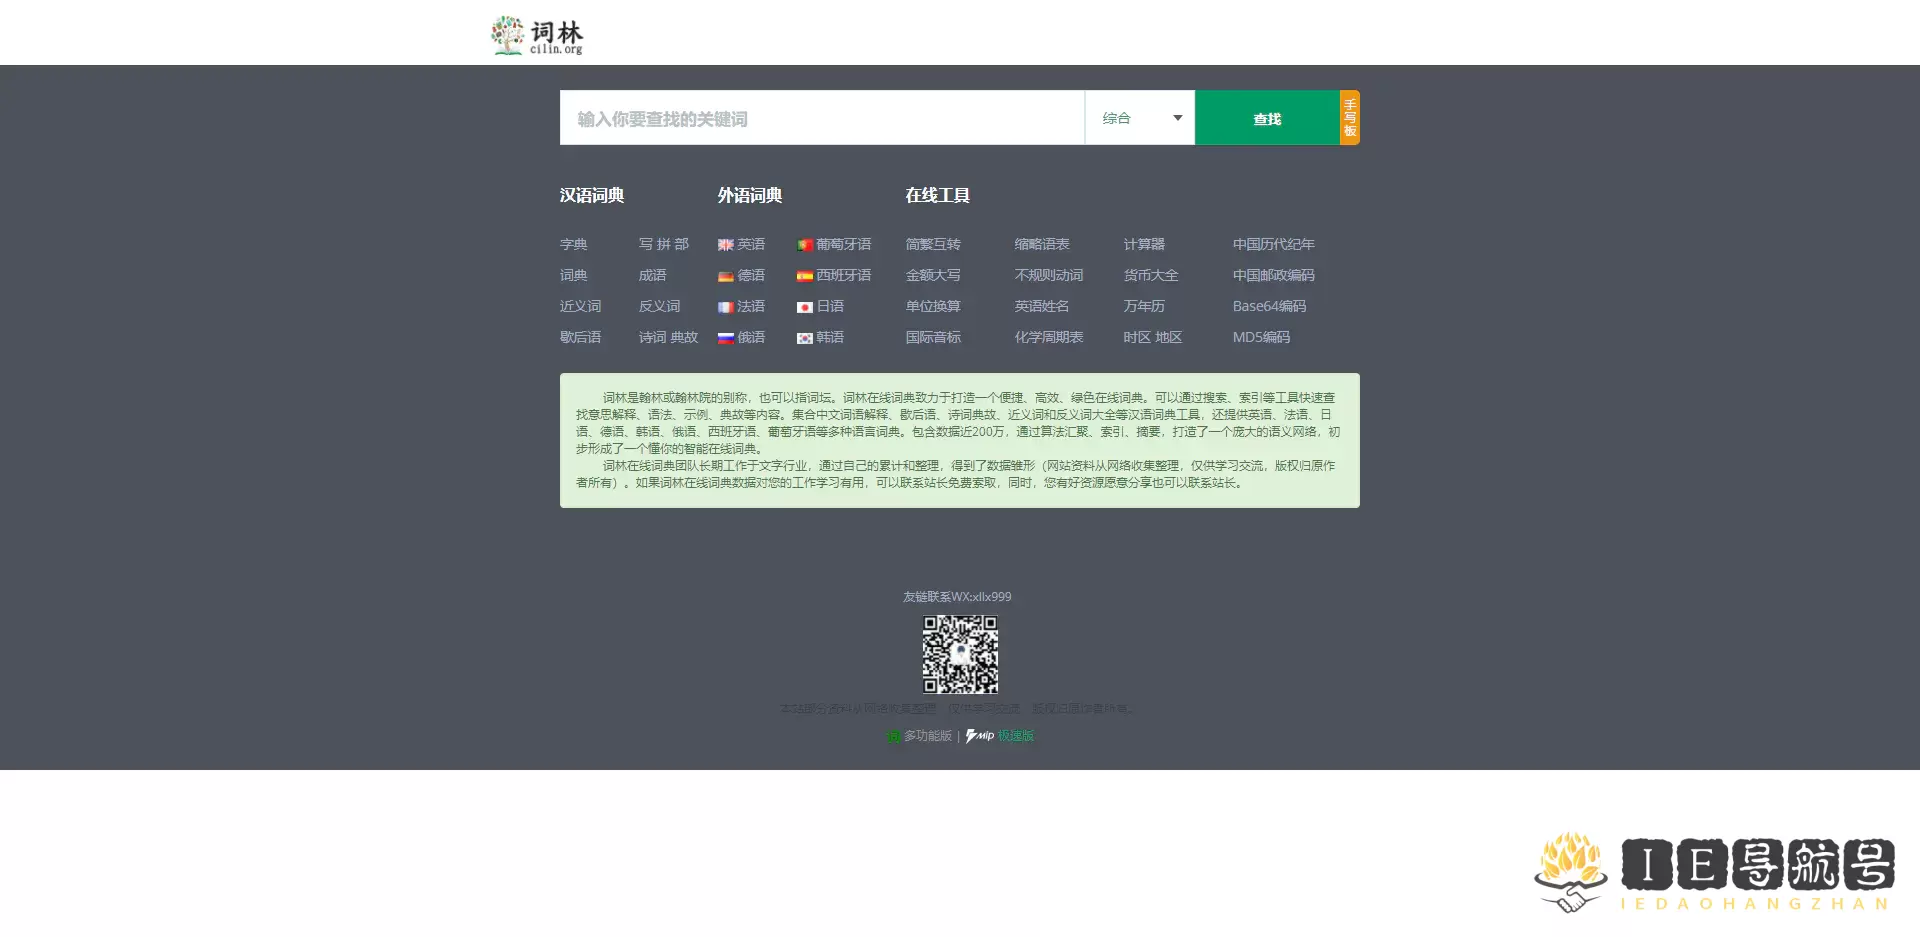This screenshot has width=1920, height=937.
Task: Open the 成语 idiom dictionary link
Action: coord(651,275)
